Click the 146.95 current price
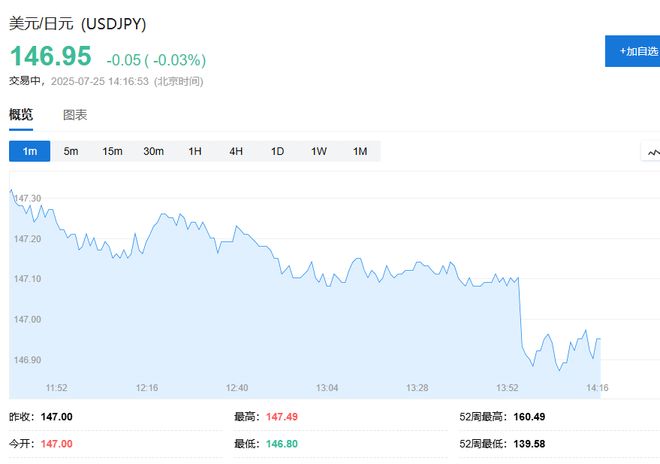660x464 pixels. [x=51, y=56]
